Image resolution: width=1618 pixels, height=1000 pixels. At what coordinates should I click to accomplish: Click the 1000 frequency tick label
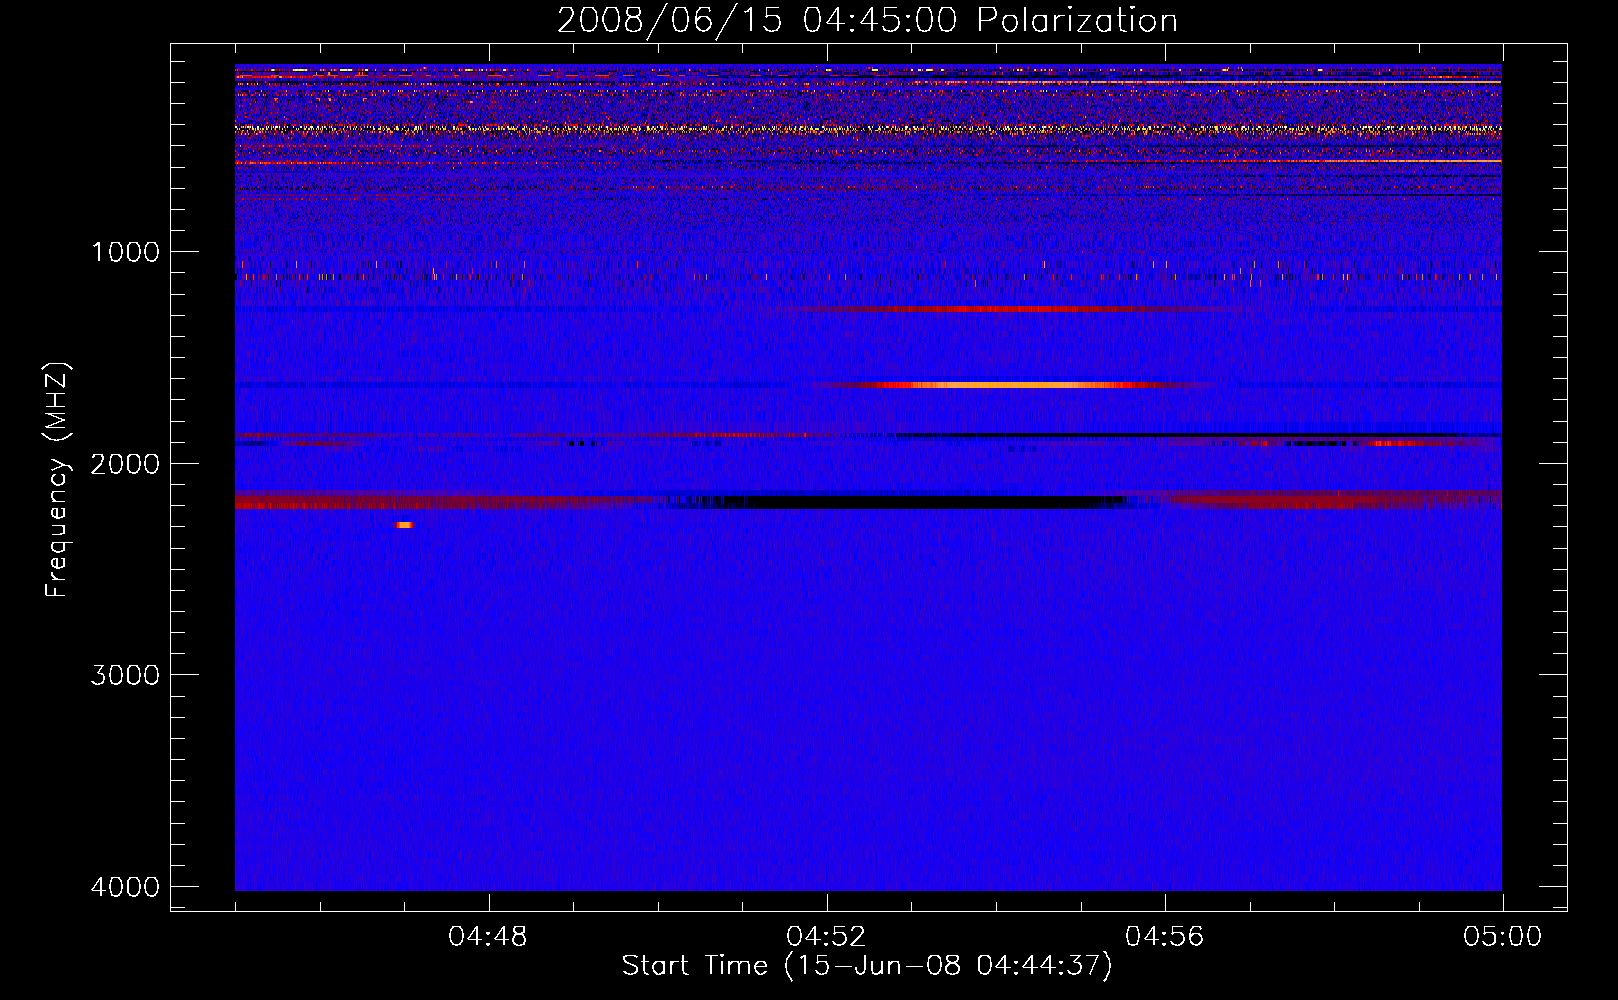pos(126,252)
